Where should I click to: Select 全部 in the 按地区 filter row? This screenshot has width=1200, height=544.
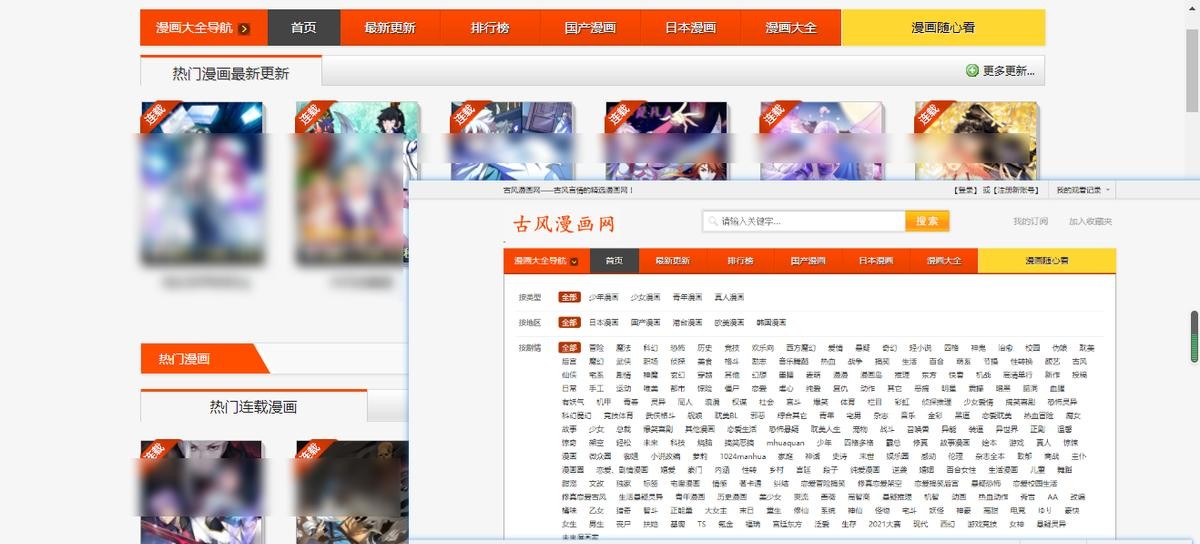click(x=569, y=322)
